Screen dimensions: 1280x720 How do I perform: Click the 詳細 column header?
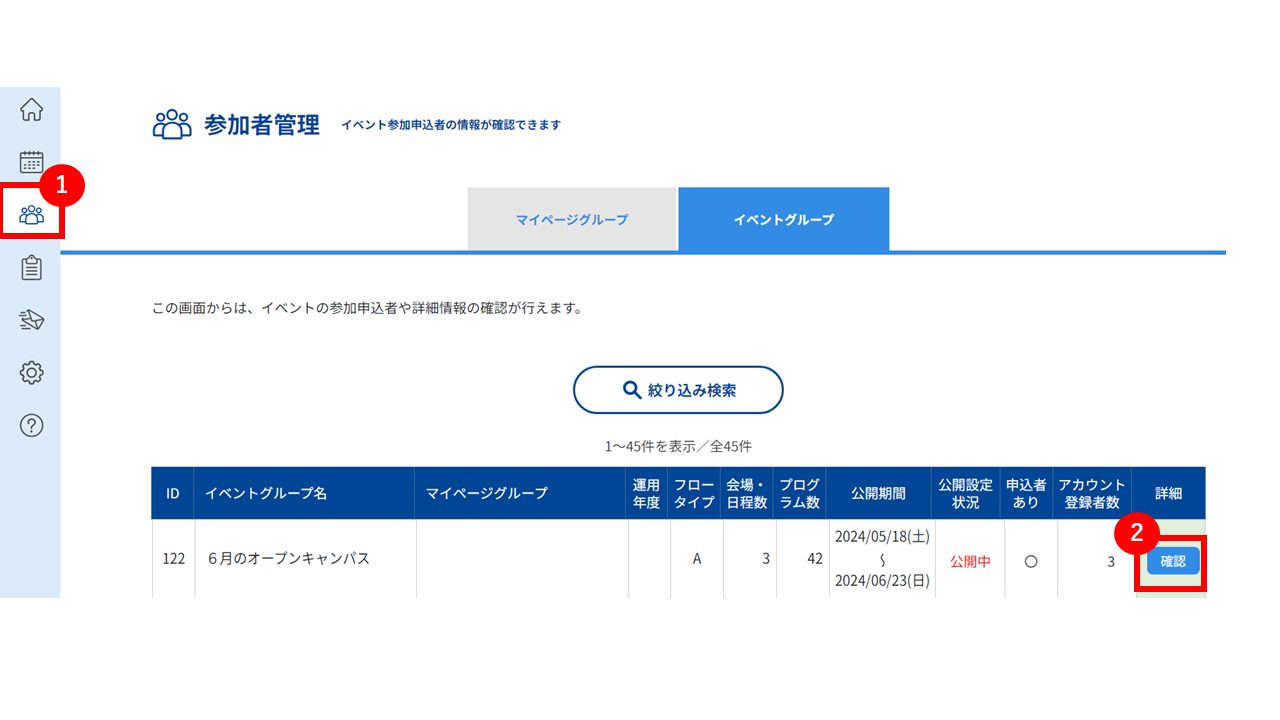[x=1169, y=493]
